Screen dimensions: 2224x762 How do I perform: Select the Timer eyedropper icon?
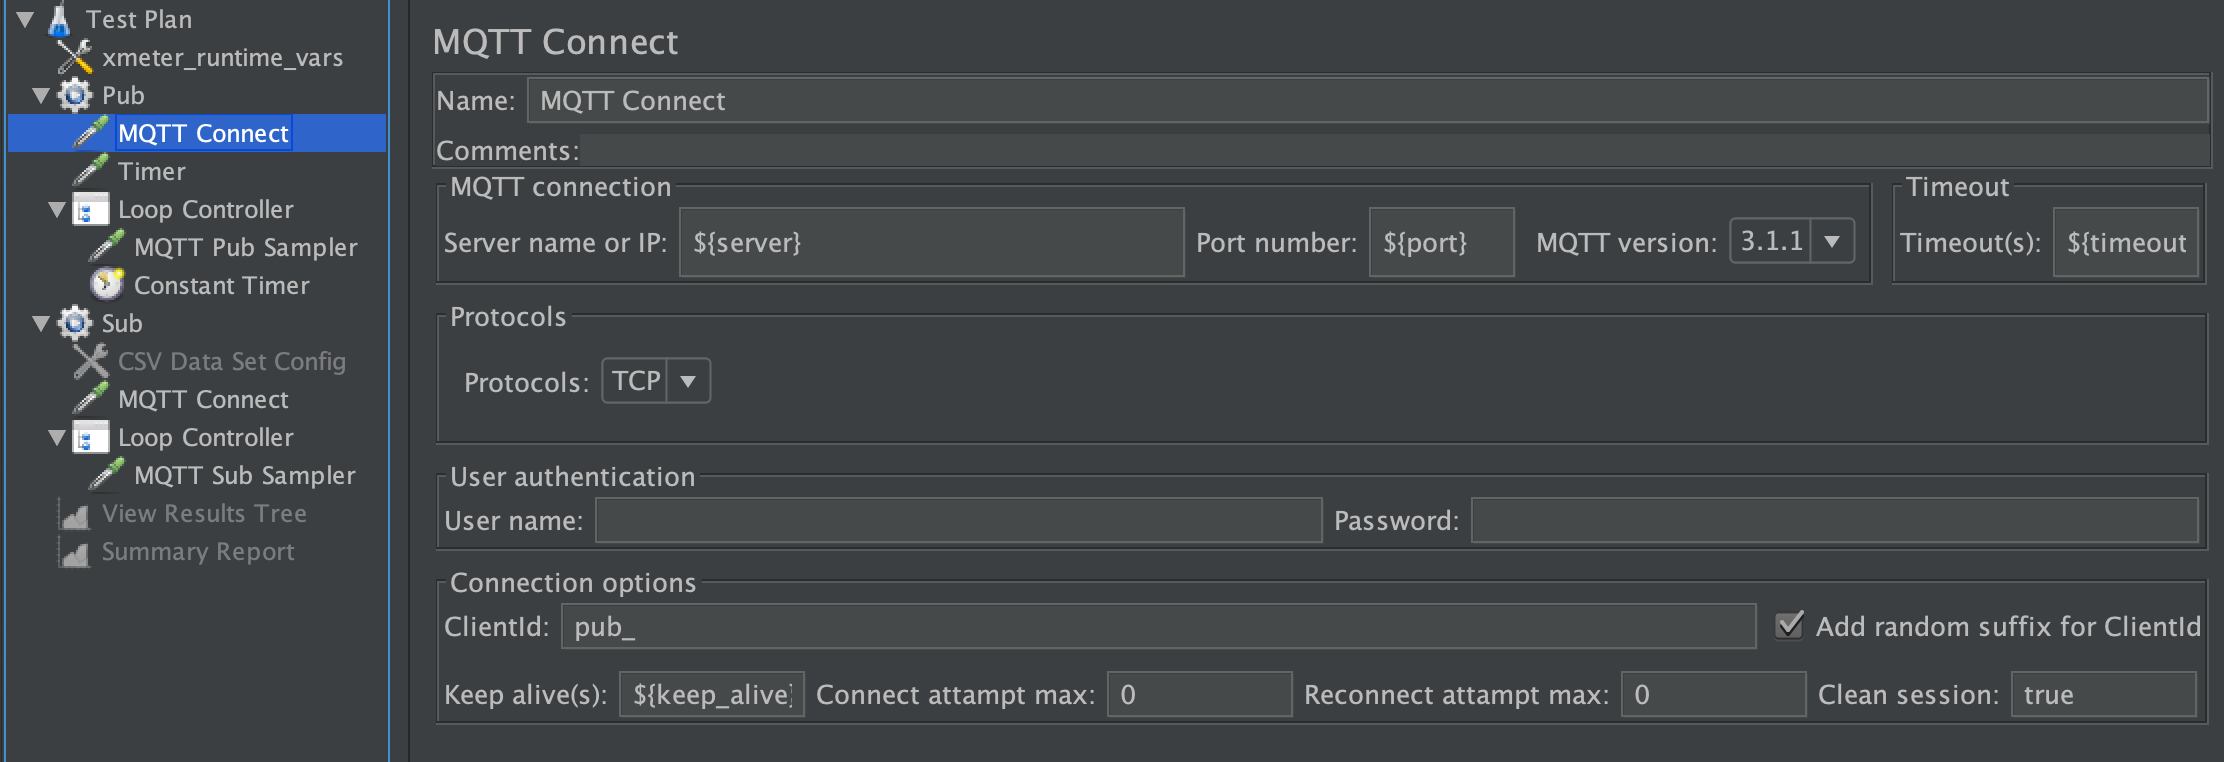click(92, 170)
